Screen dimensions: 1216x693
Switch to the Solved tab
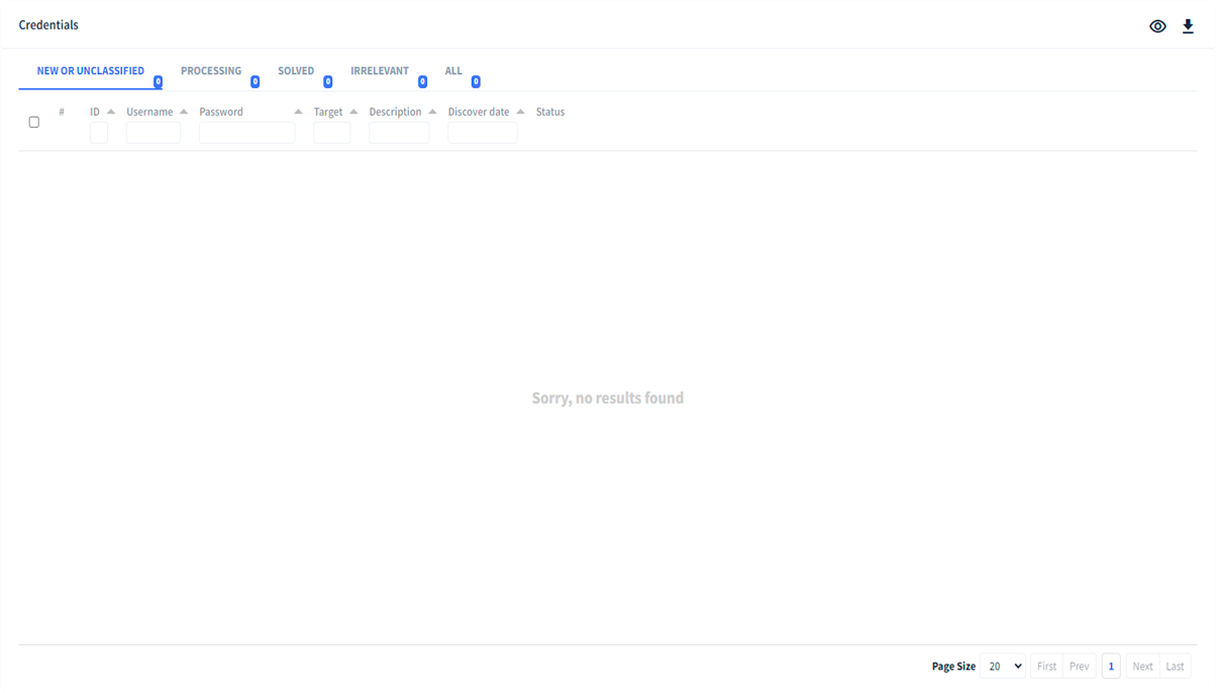[x=296, y=71]
